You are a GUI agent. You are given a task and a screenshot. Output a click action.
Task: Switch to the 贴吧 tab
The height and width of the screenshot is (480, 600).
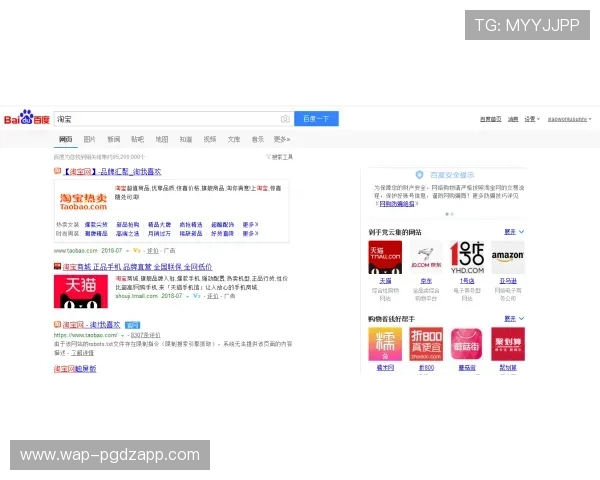point(137,139)
